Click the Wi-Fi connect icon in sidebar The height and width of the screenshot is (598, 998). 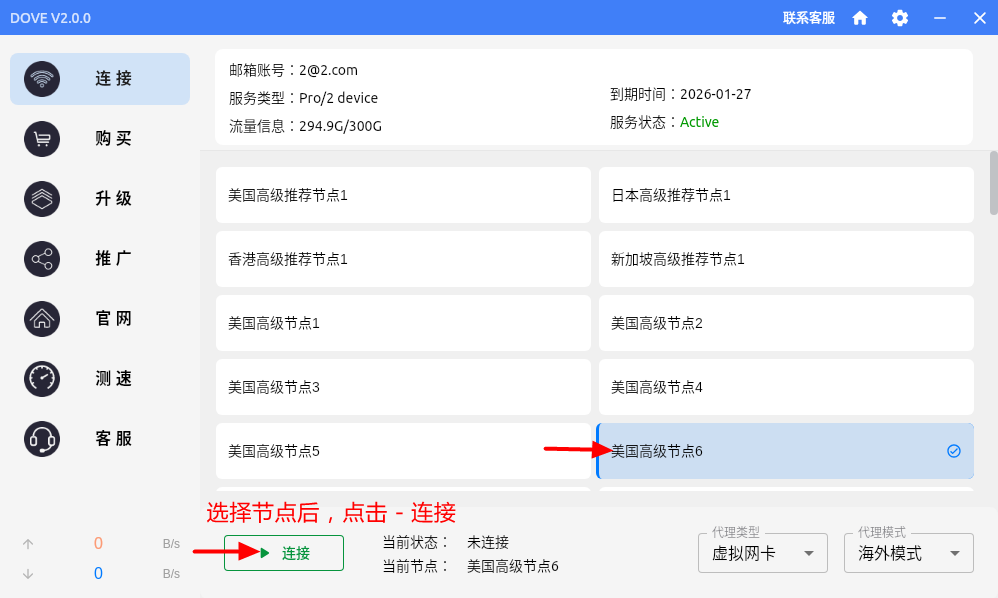click(x=42, y=79)
